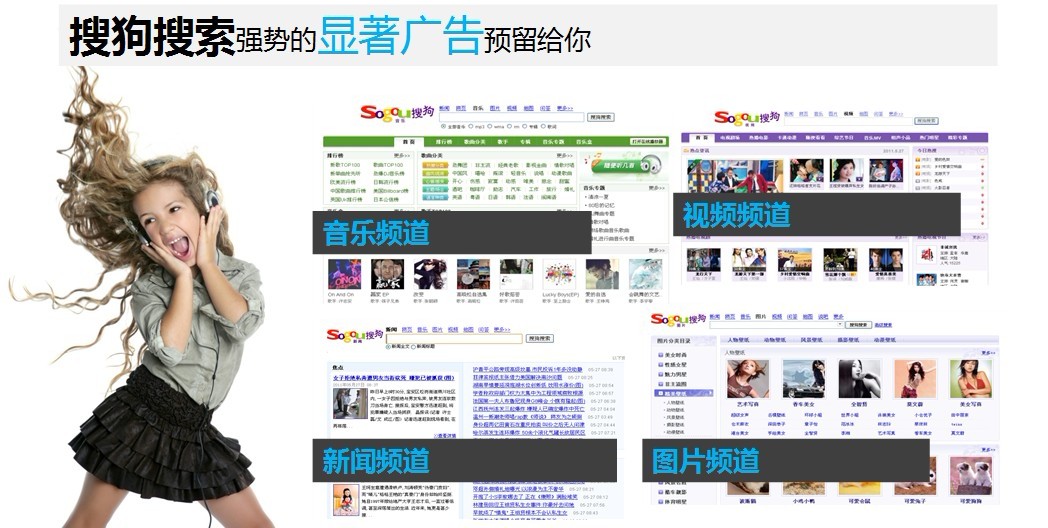This screenshot has height=528, width=1048.
Task: Open the 美女写真 wallpaper thumbnail
Action: pos(971,379)
